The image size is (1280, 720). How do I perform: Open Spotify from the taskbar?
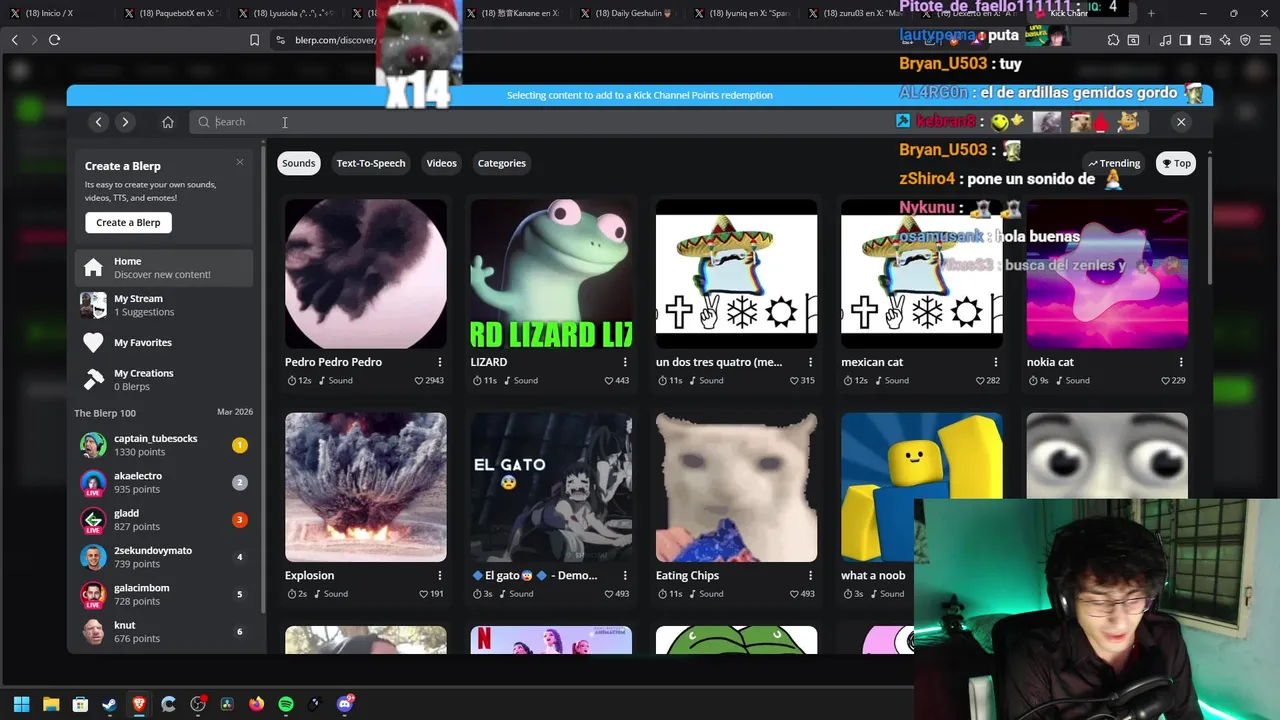click(x=286, y=704)
